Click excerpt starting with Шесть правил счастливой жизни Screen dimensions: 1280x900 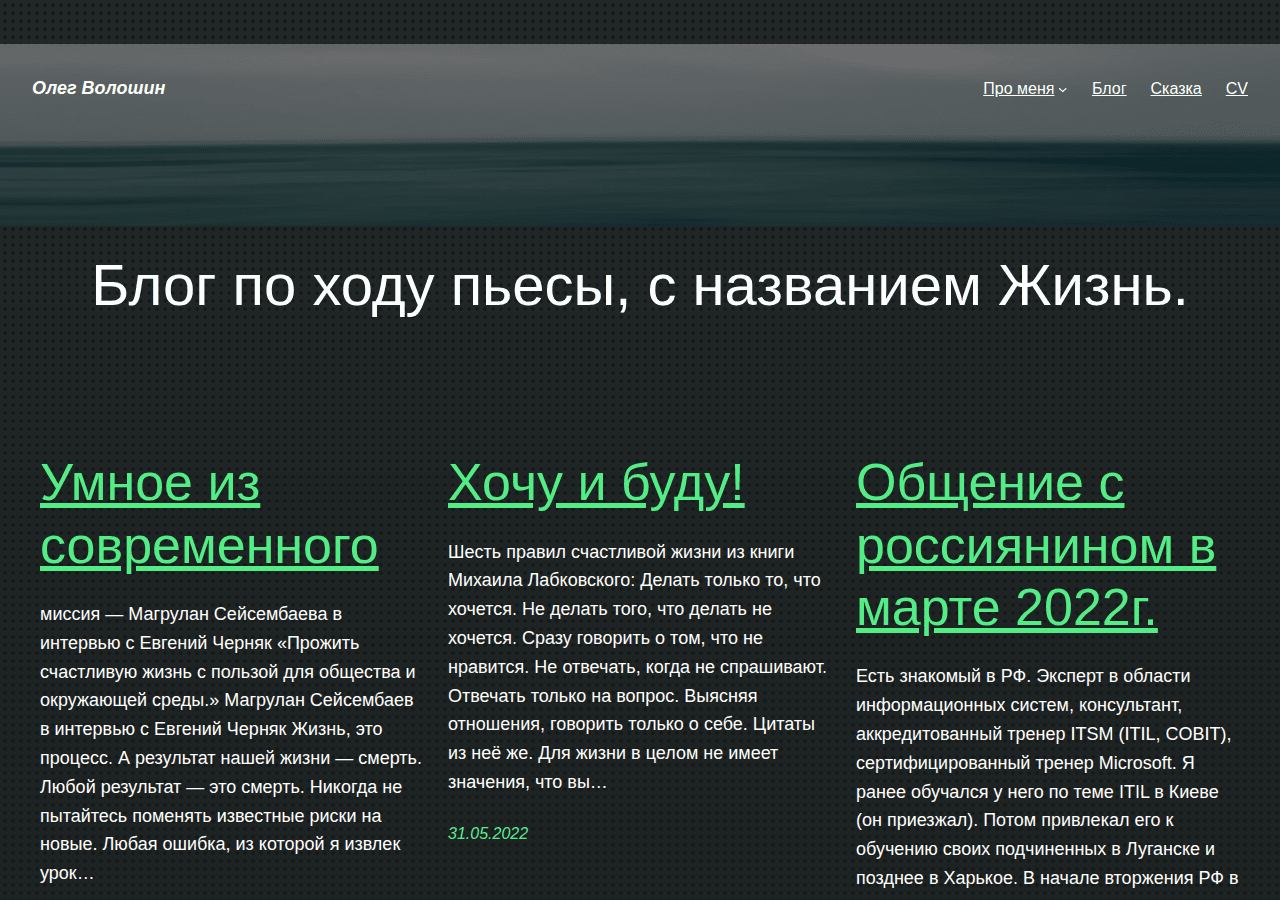coord(638,666)
